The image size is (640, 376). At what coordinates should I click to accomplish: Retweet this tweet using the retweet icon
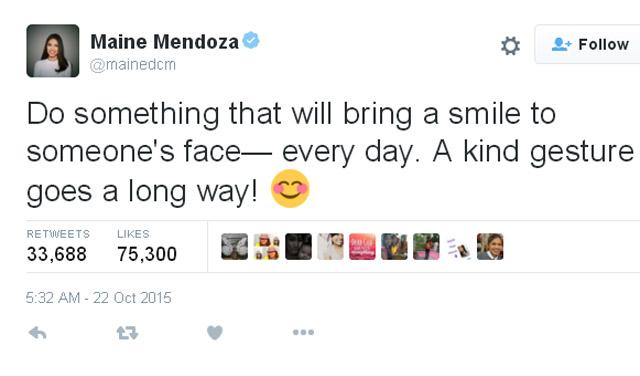click(127, 333)
